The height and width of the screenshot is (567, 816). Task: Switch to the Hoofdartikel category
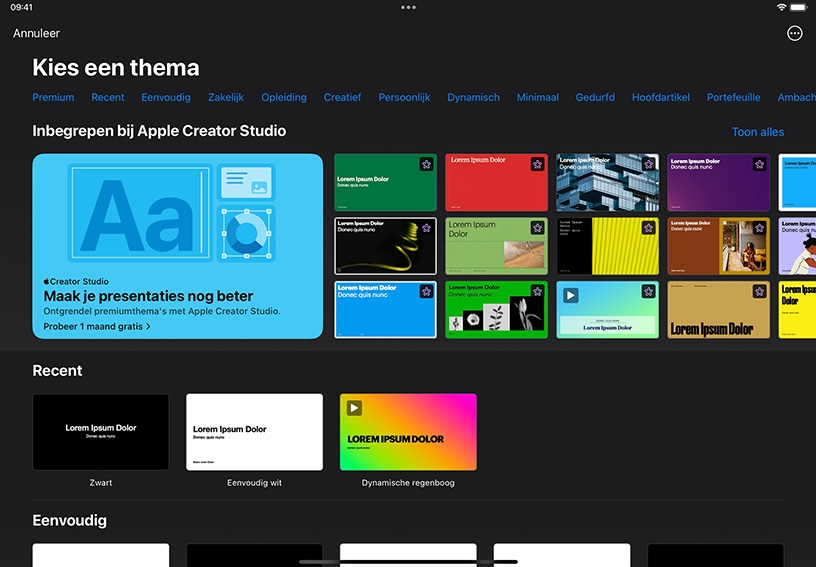[x=661, y=97]
